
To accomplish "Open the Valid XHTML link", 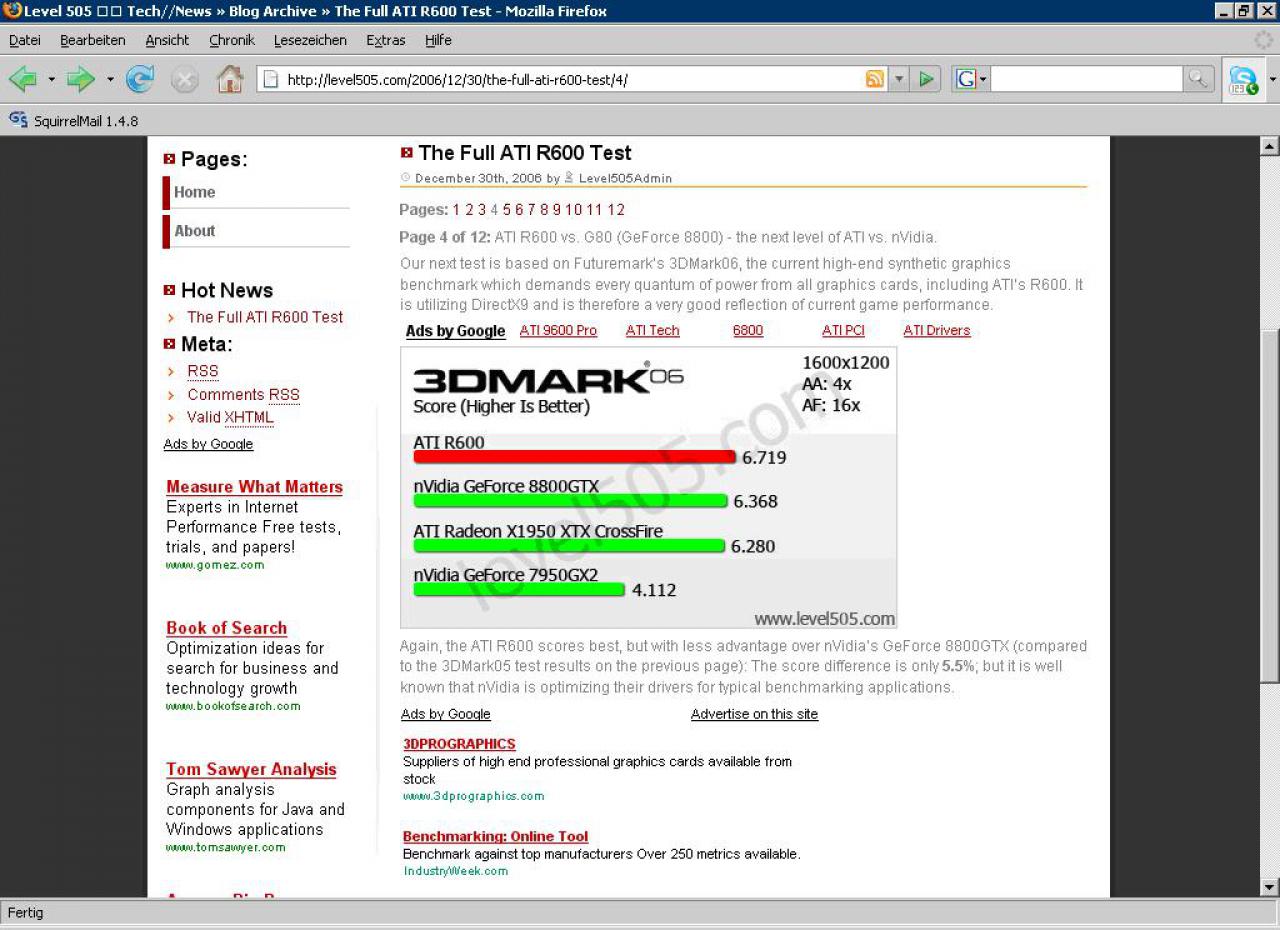I will (230, 418).
